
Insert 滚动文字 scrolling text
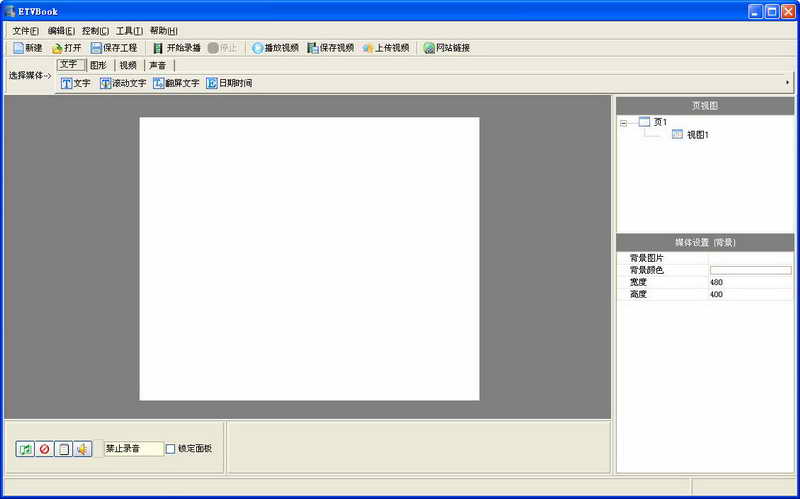click(x=123, y=83)
